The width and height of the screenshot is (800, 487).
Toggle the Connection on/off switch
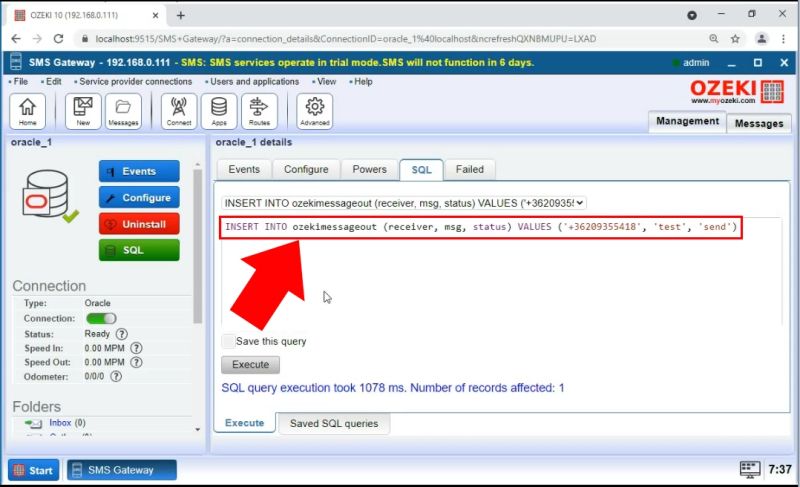101,318
